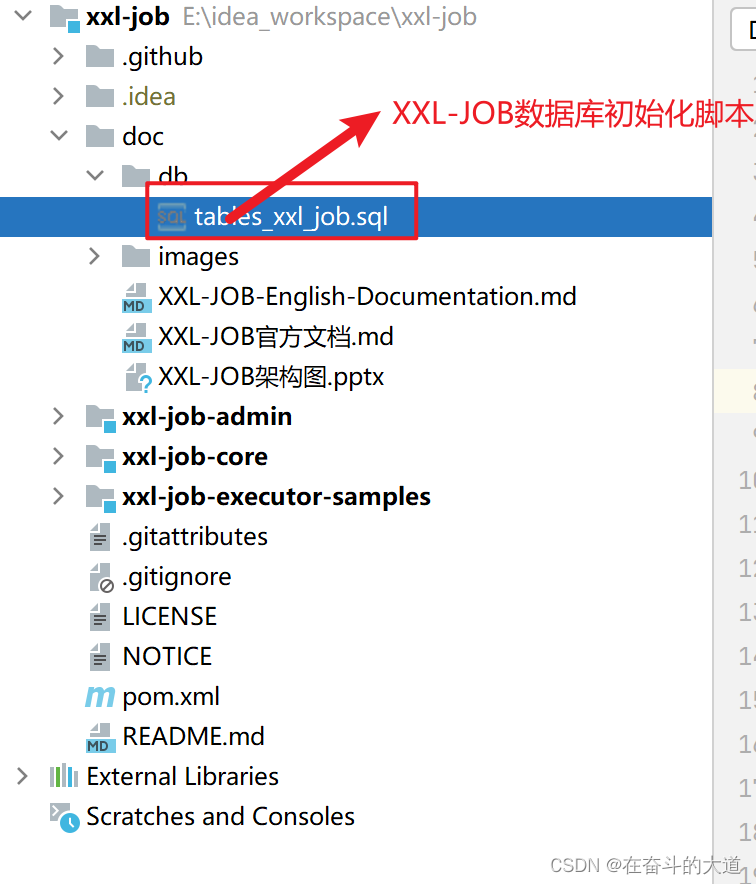The width and height of the screenshot is (756, 884).
Task: Click the xxl-job project module icon
Action: tap(64, 17)
